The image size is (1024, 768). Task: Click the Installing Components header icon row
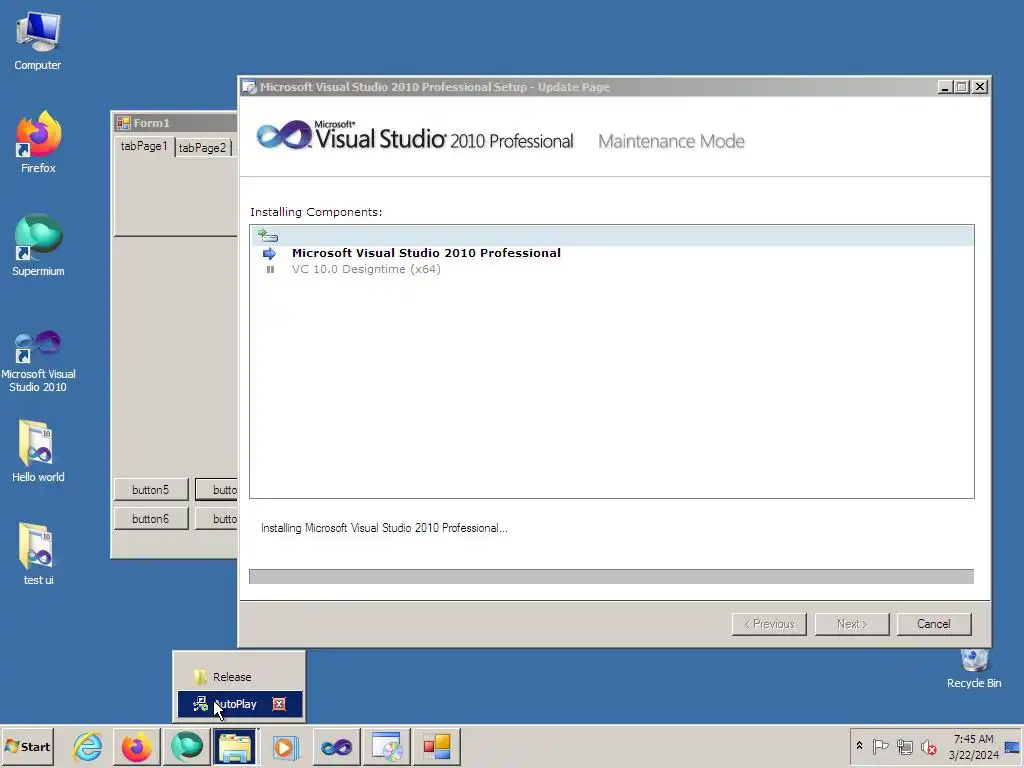coord(611,236)
